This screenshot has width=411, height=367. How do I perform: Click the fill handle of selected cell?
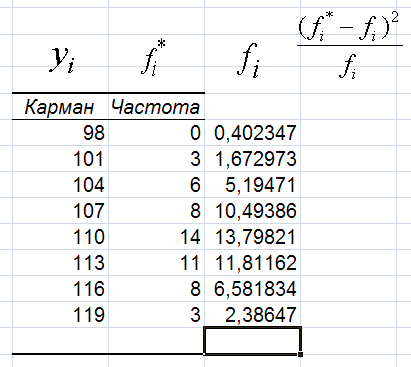click(x=300, y=354)
